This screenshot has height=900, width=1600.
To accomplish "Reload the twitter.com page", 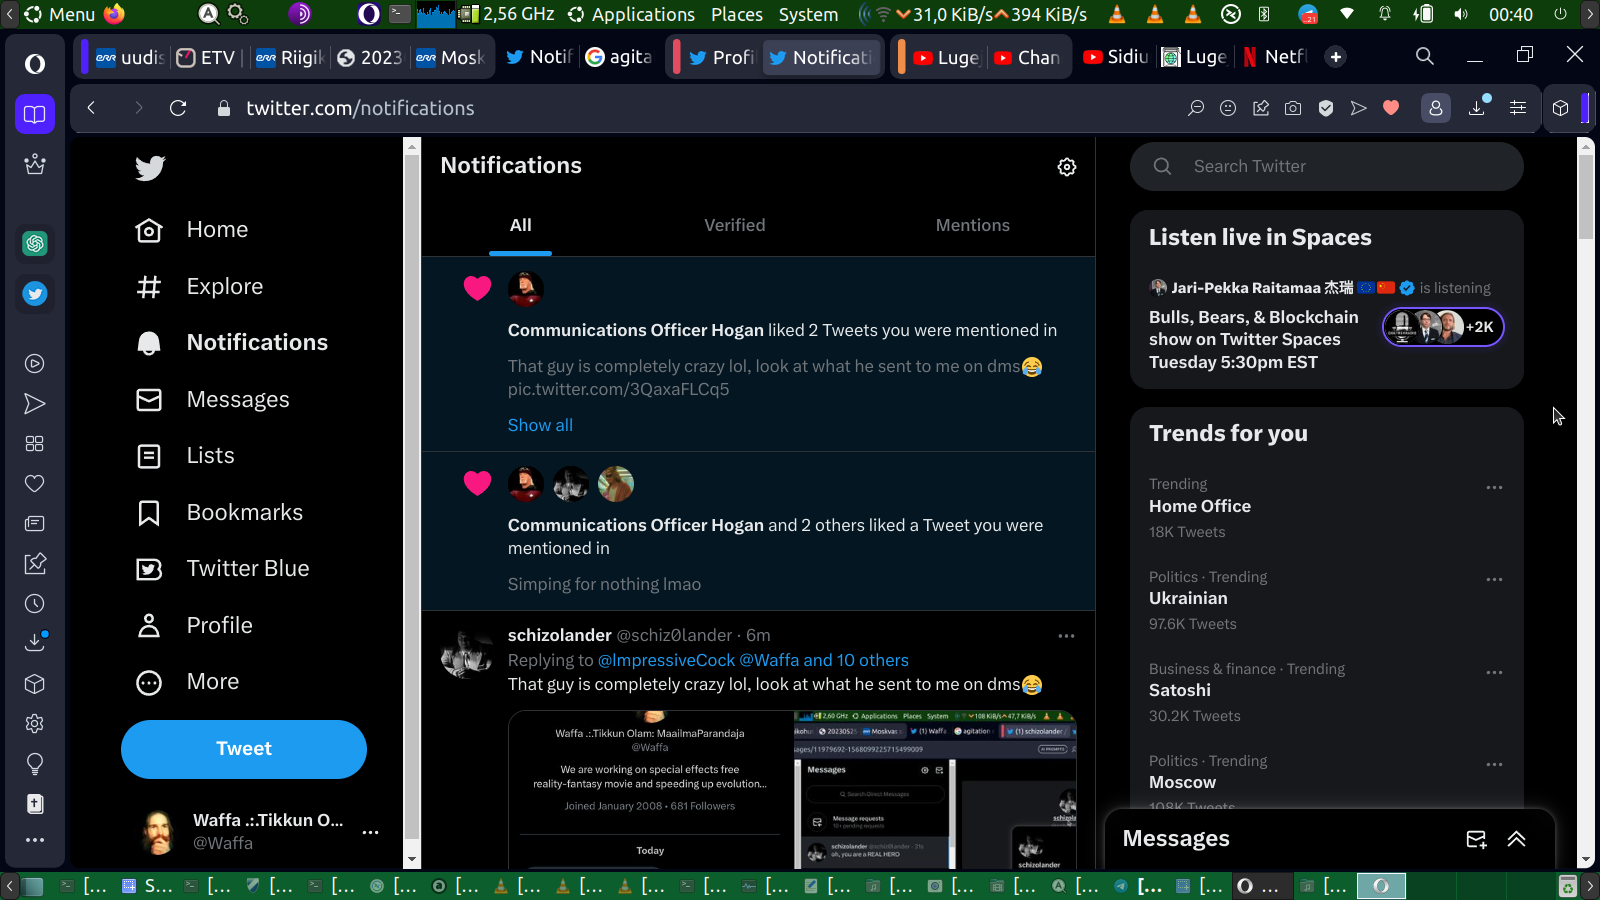I will coord(178,108).
